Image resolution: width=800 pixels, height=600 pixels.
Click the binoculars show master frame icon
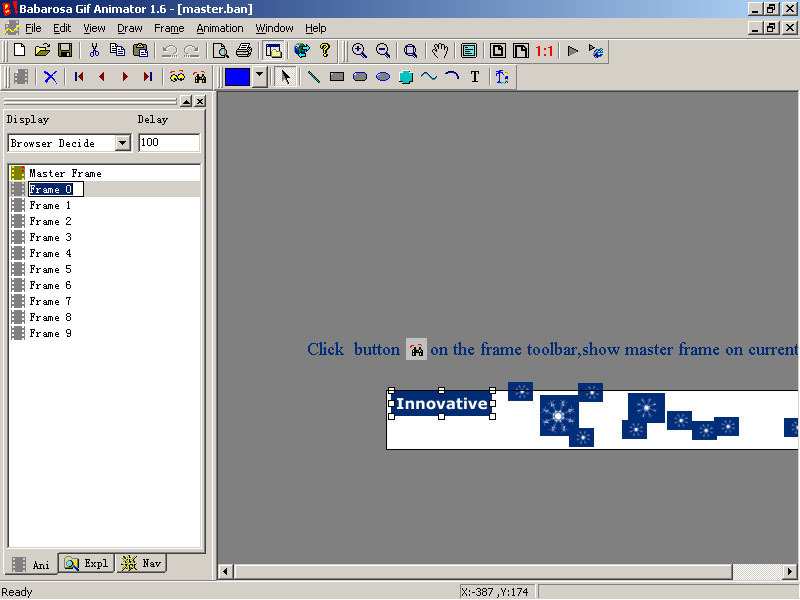click(200, 77)
